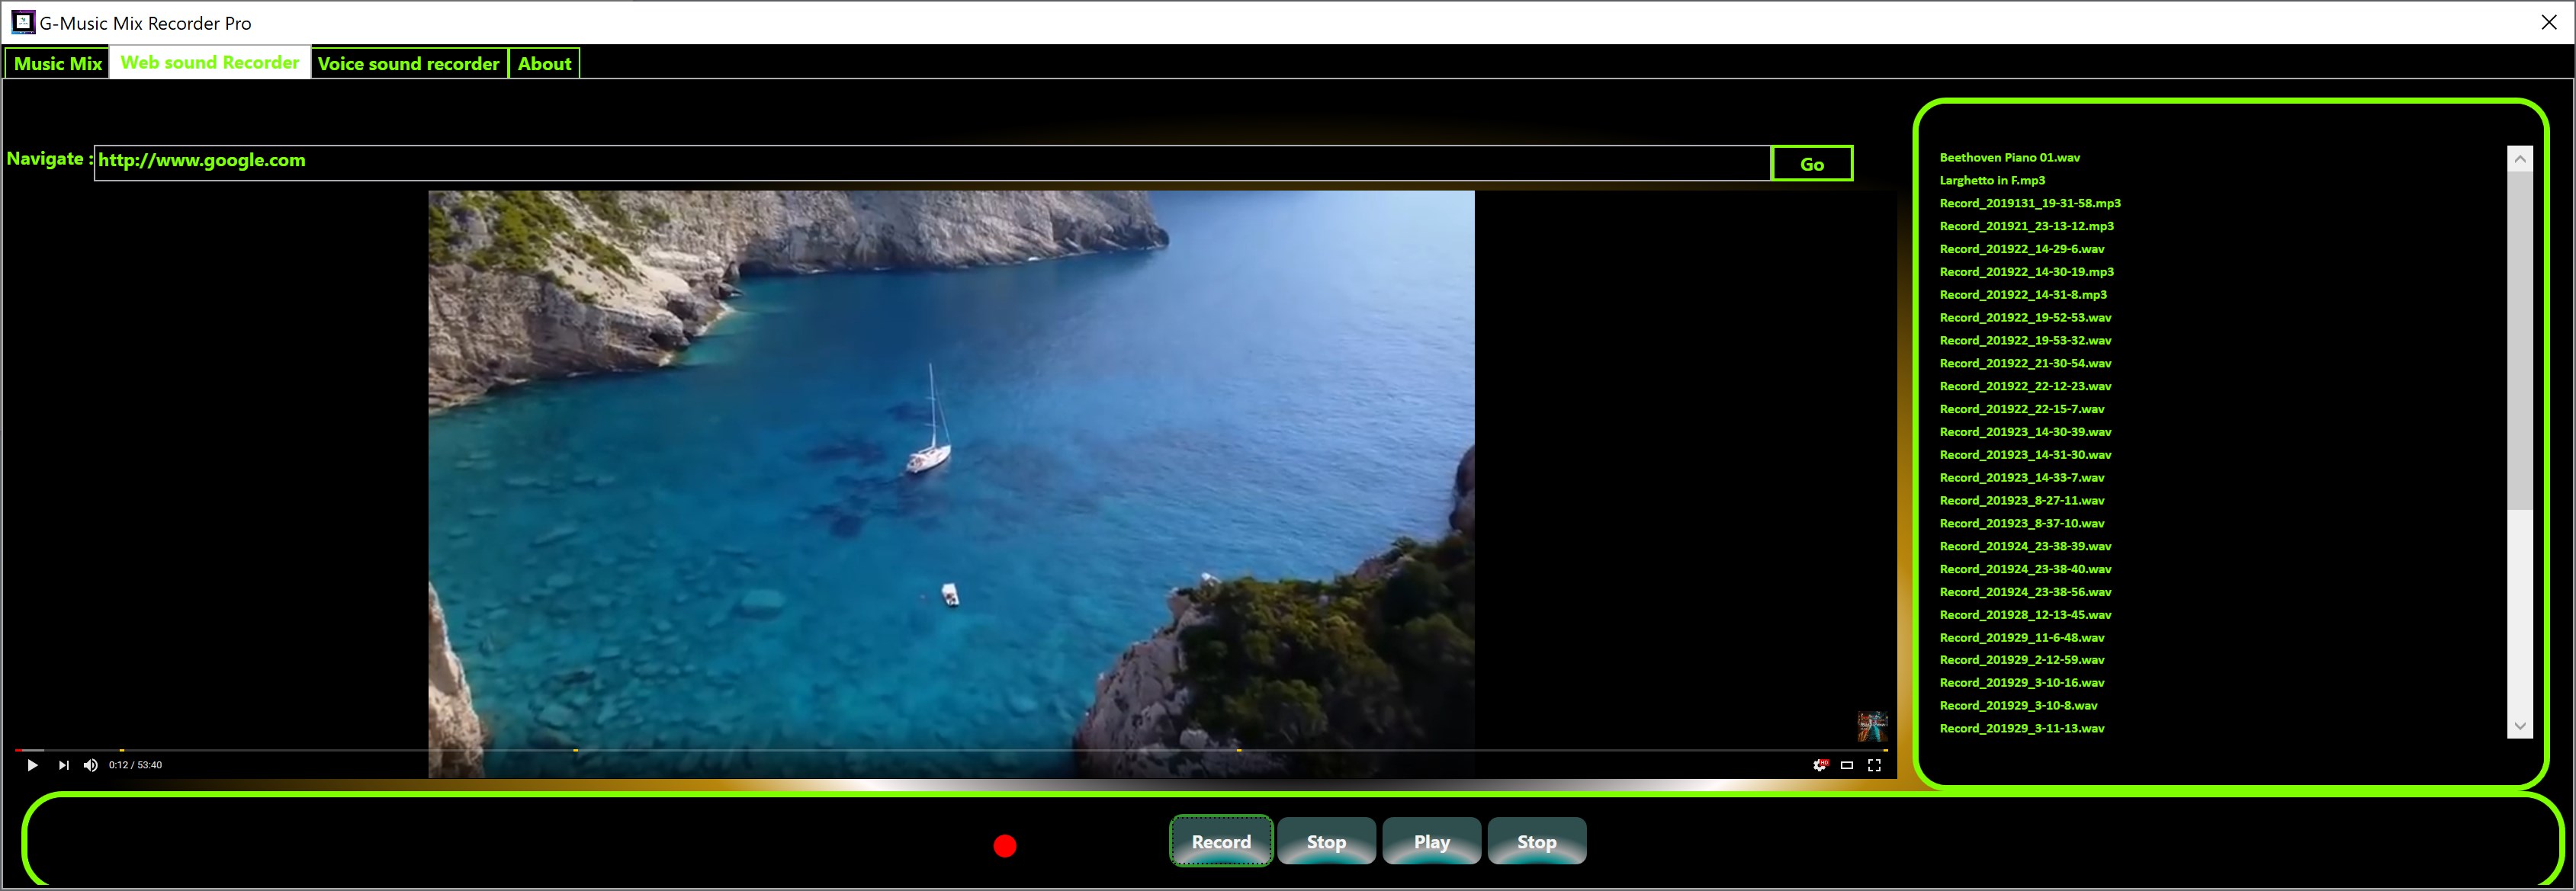Enter fullscreen video mode
The width and height of the screenshot is (2576, 891).
[1874, 765]
